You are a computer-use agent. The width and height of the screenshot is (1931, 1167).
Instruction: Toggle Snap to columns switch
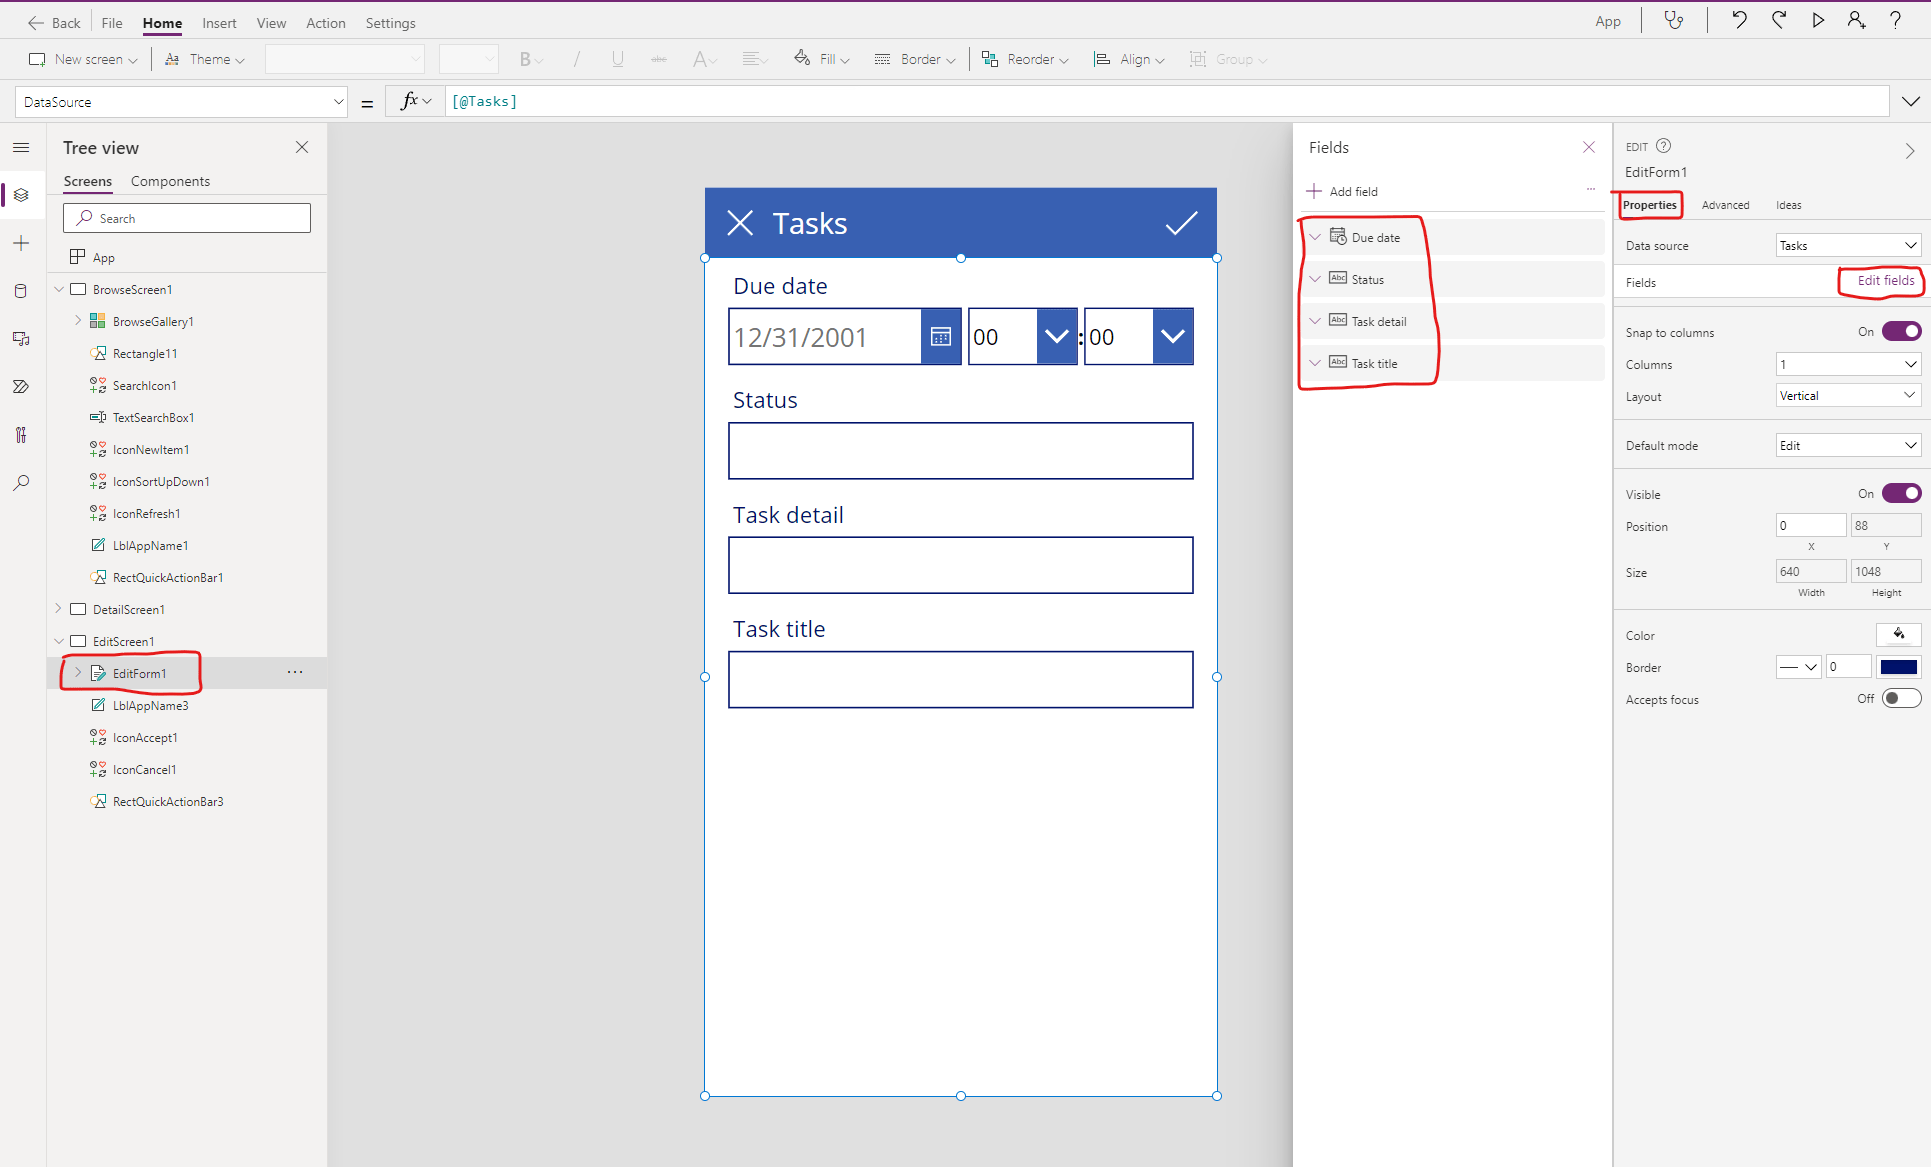click(1900, 331)
